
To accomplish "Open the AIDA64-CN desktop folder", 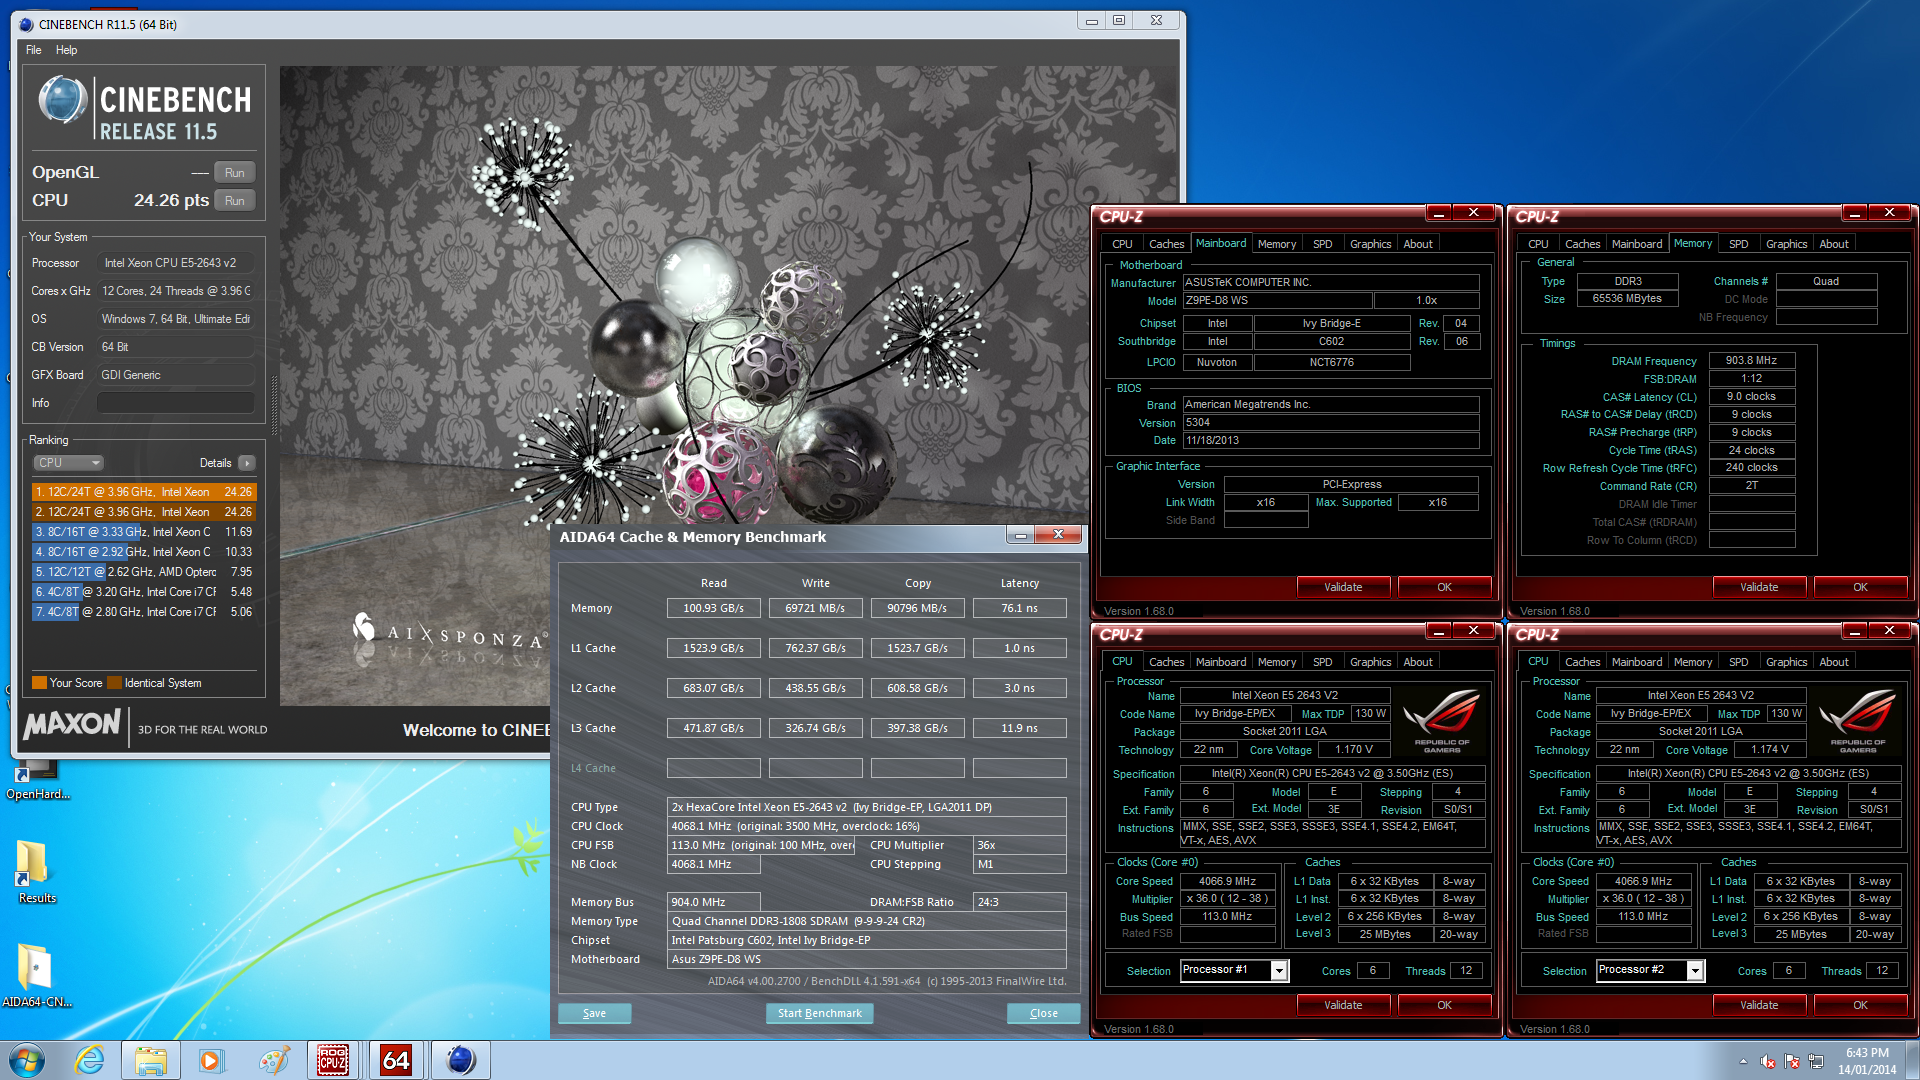I will pyautogui.click(x=37, y=975).
